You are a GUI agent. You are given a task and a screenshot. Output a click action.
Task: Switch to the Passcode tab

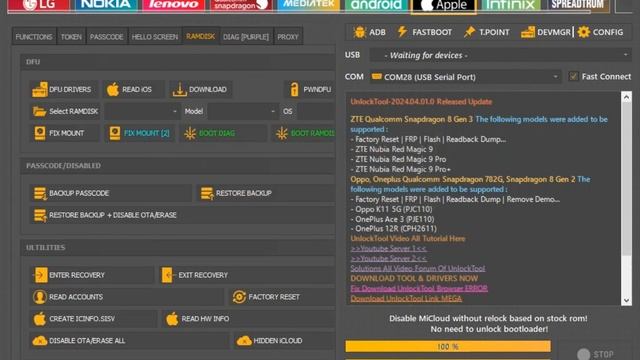(x=107, y=37)
